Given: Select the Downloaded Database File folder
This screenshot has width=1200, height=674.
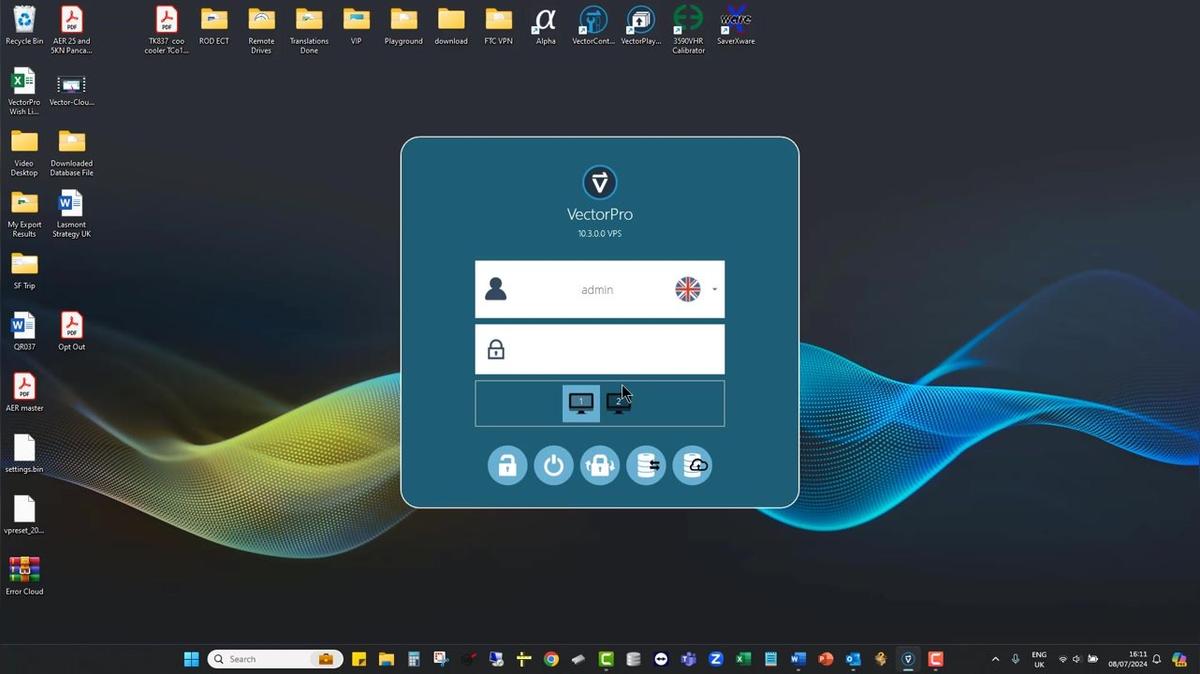Looking at the screenshot, I should (x=71, y=152).
